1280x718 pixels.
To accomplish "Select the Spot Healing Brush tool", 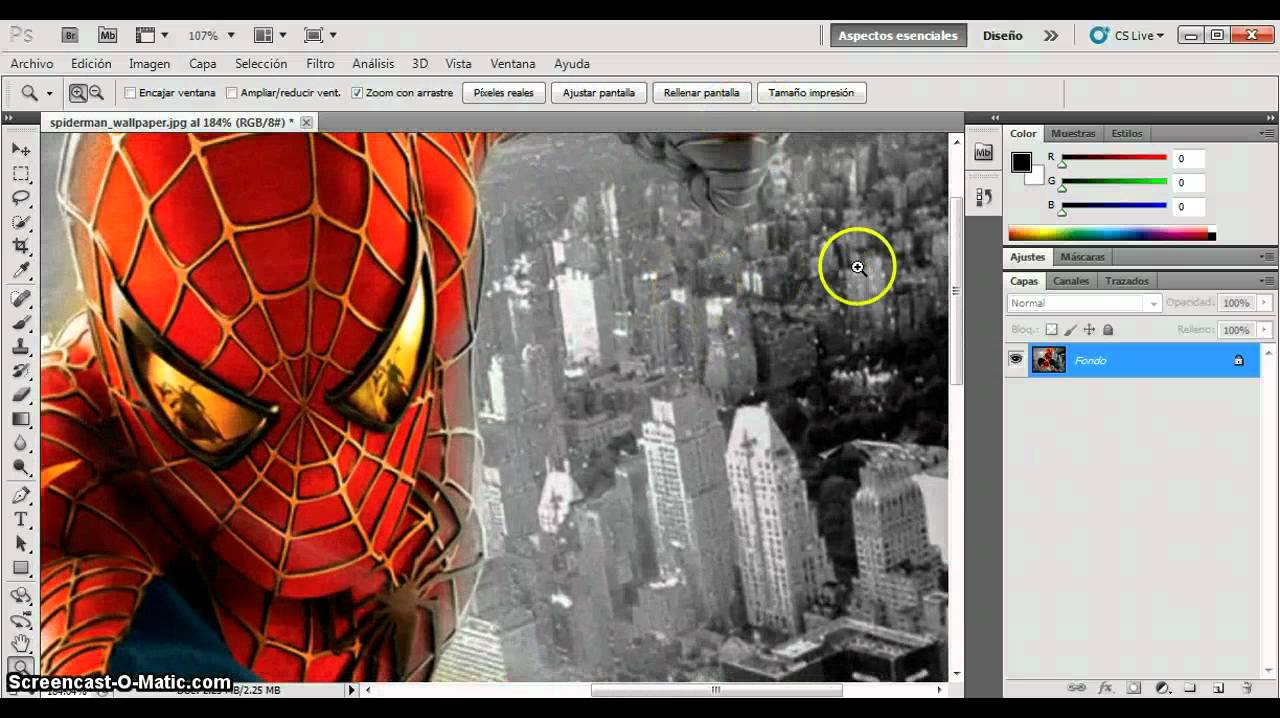I will pos(21,299).
